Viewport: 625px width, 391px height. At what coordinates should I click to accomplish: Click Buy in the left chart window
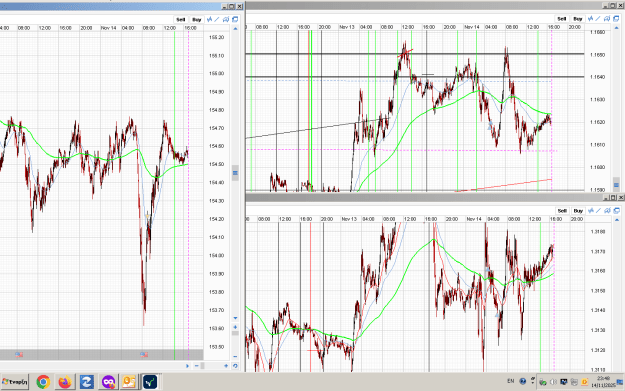(197, 20)
